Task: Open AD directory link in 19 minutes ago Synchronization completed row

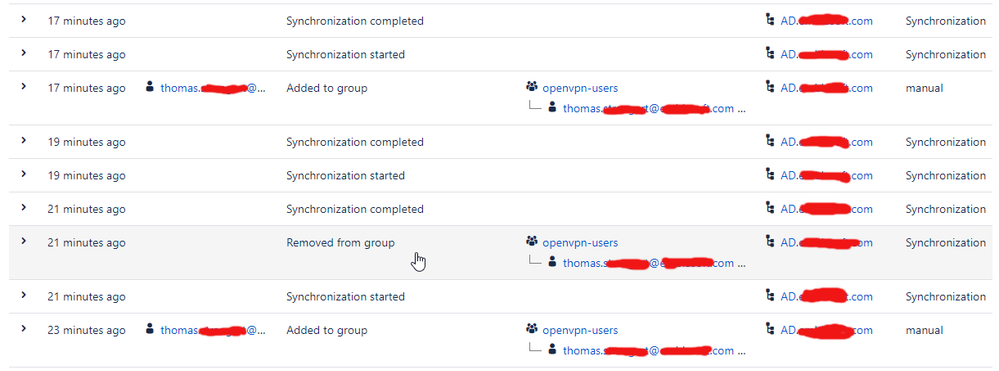Action: pyautogui.click(x=826, y=142)
